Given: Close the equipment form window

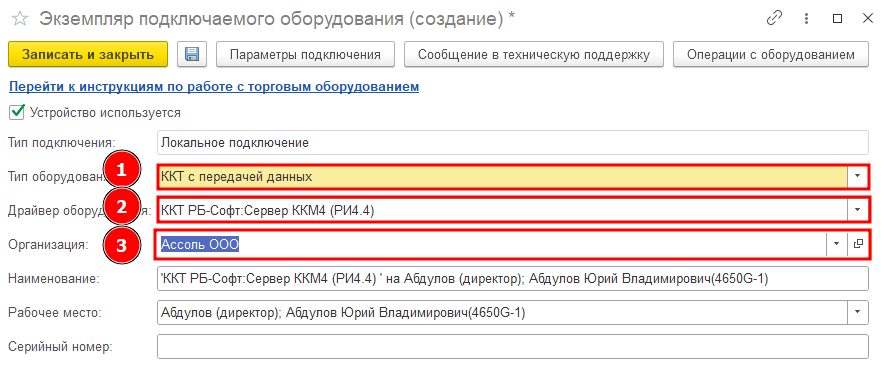Looking at the screenshot, I should click(x=868, y=19).
